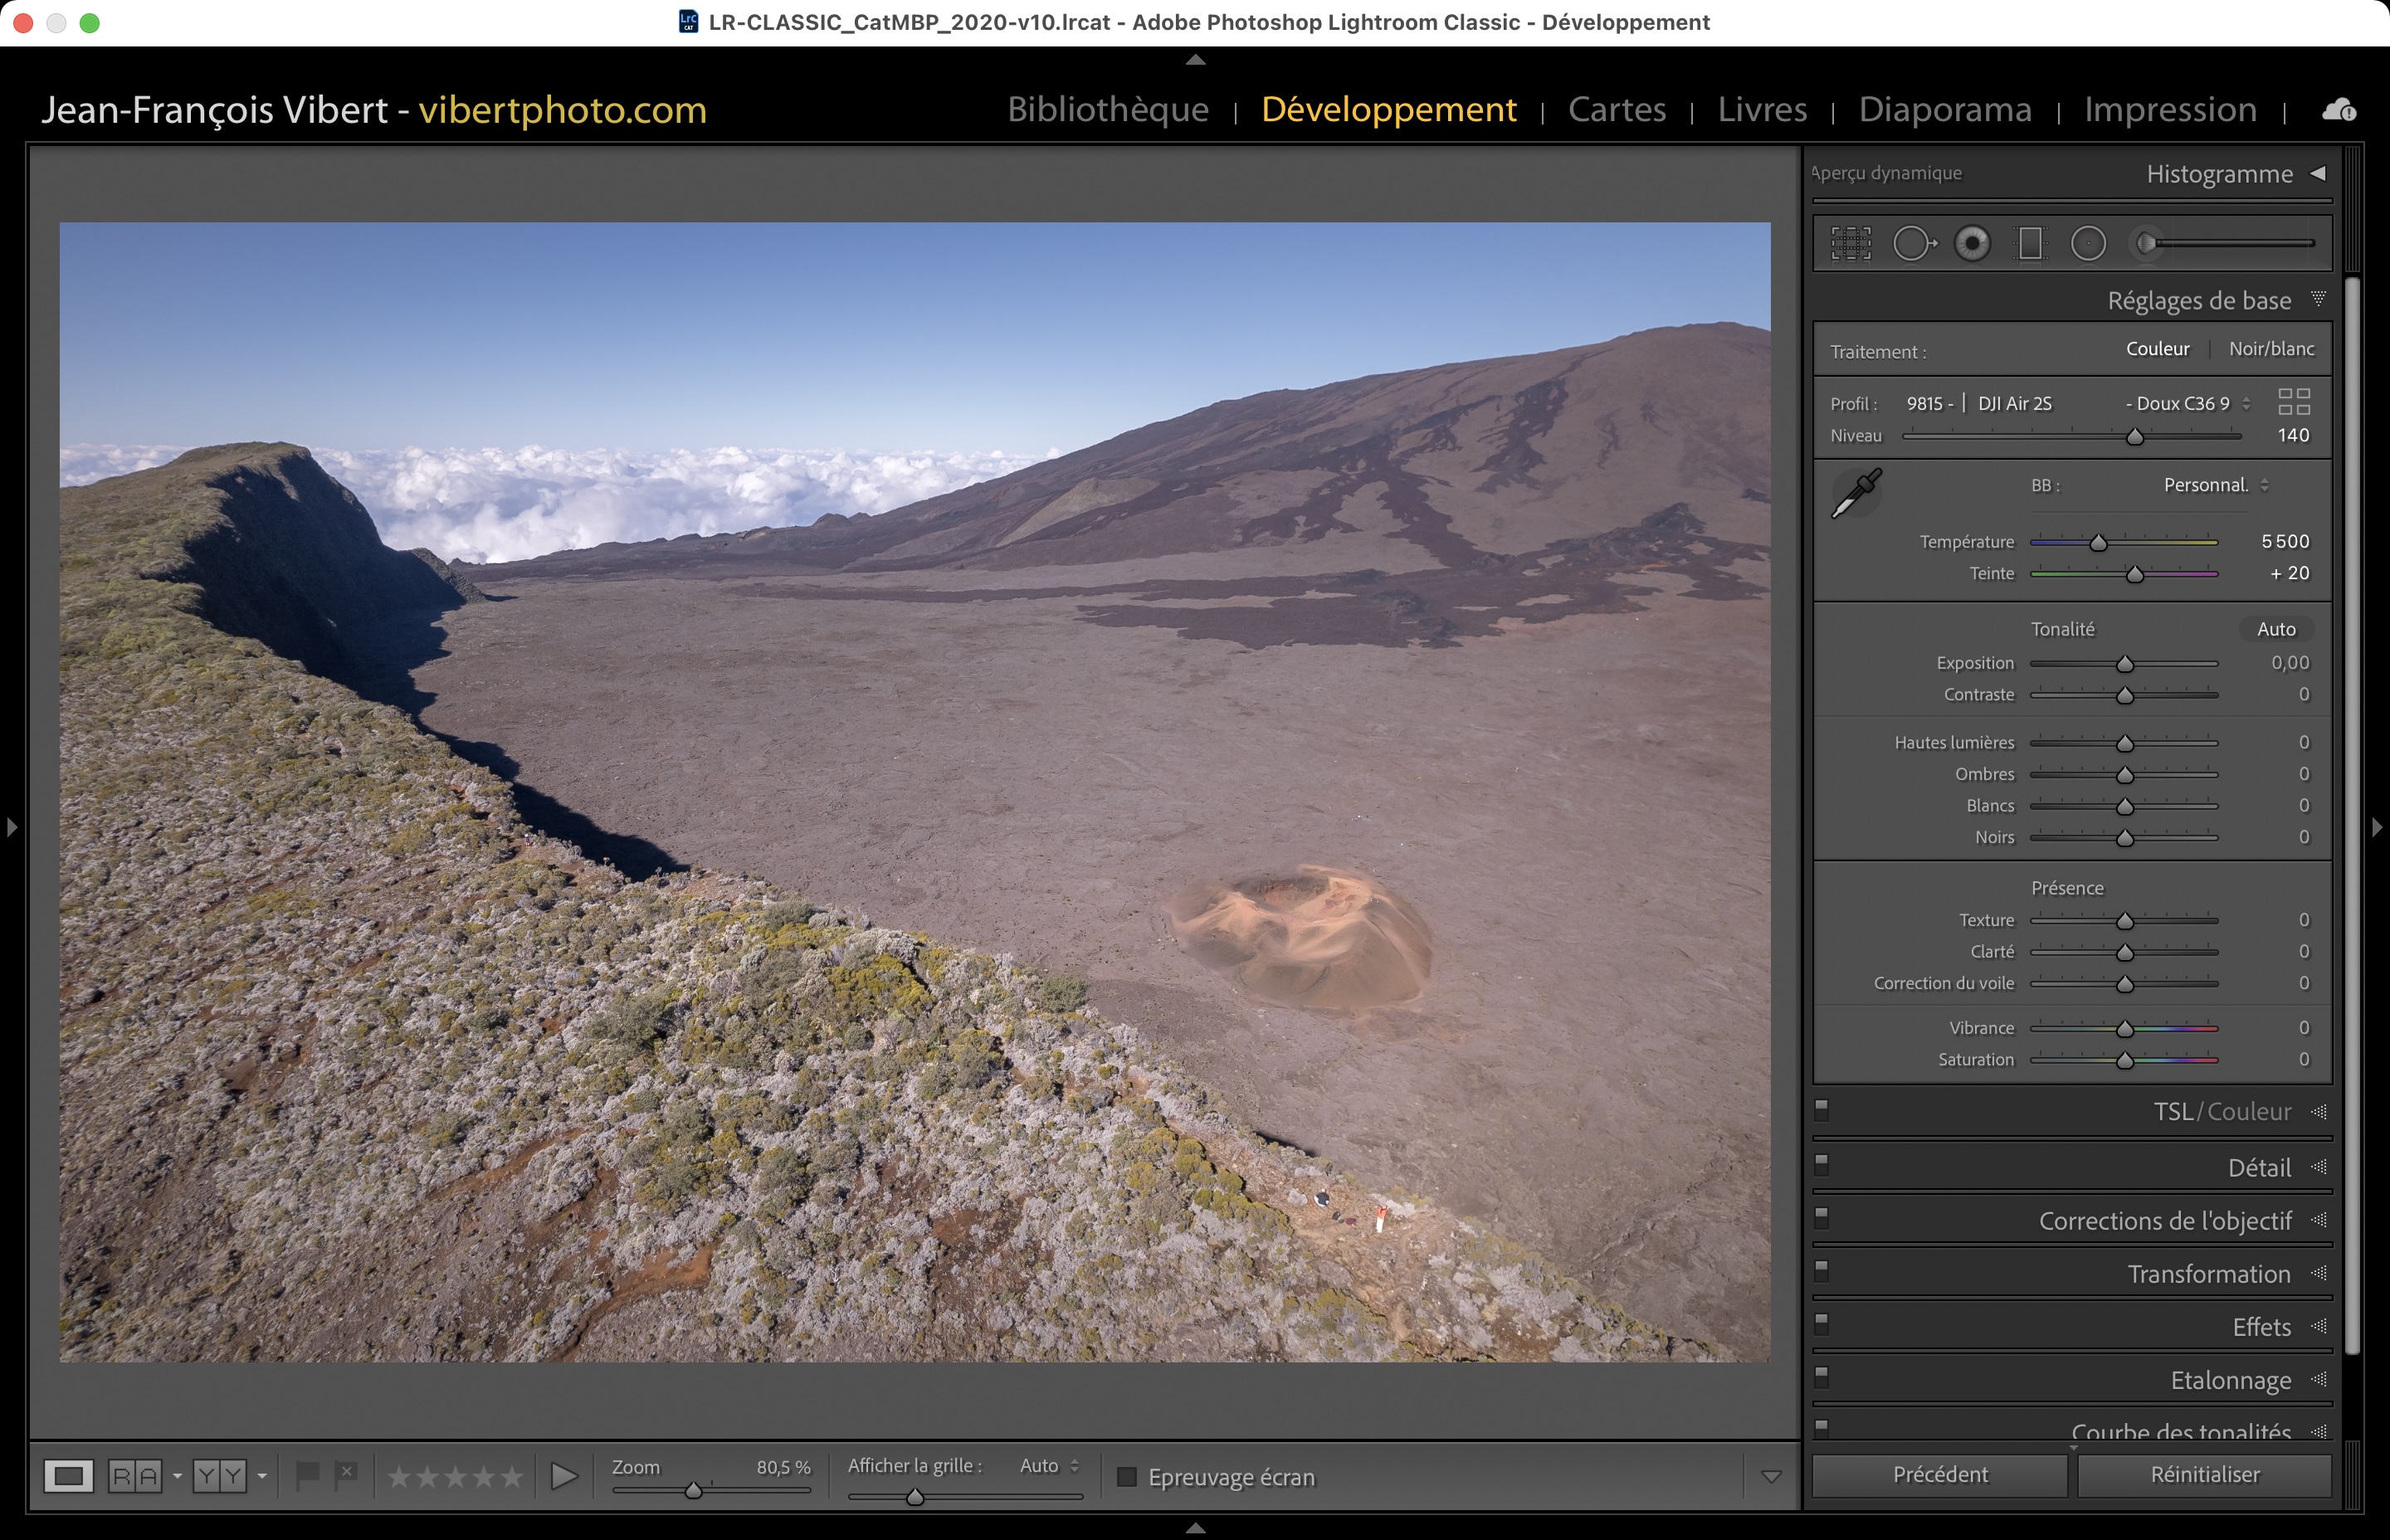Select the Radial Filter tool
2390x1540 pixels.
(x=2088, y=243)
